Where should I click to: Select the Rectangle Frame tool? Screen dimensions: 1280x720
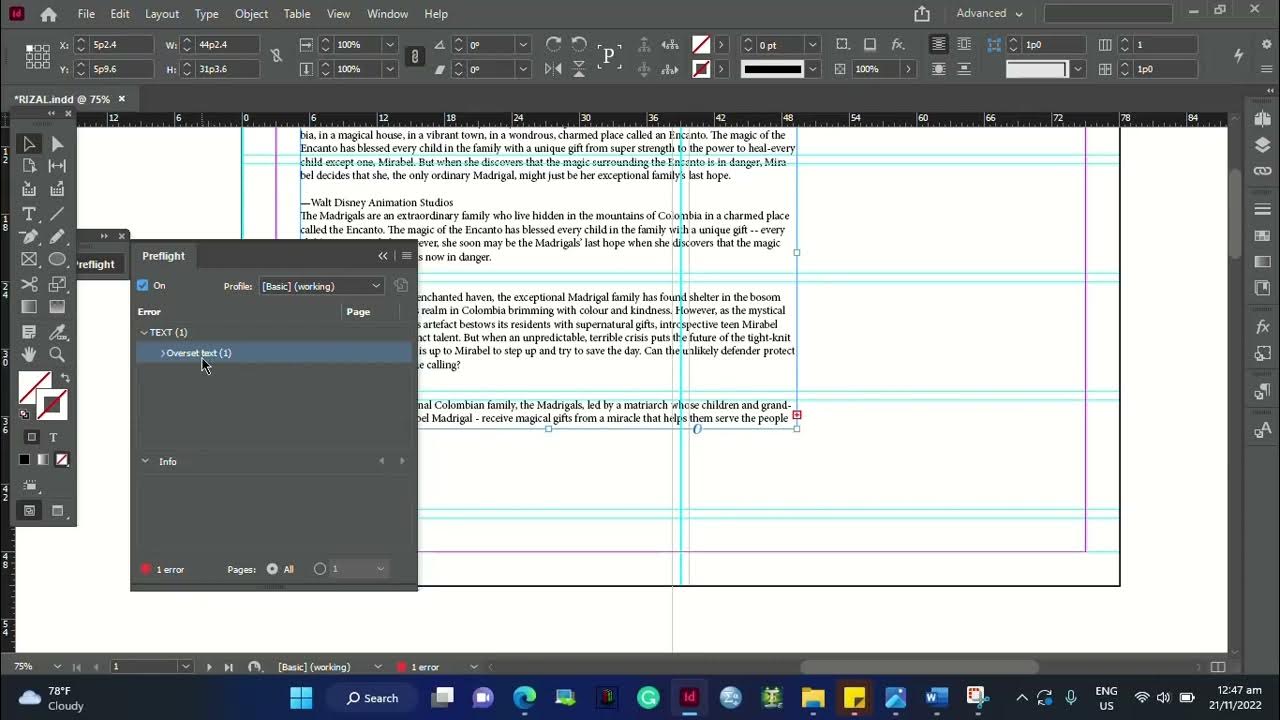tap(30, 260)
